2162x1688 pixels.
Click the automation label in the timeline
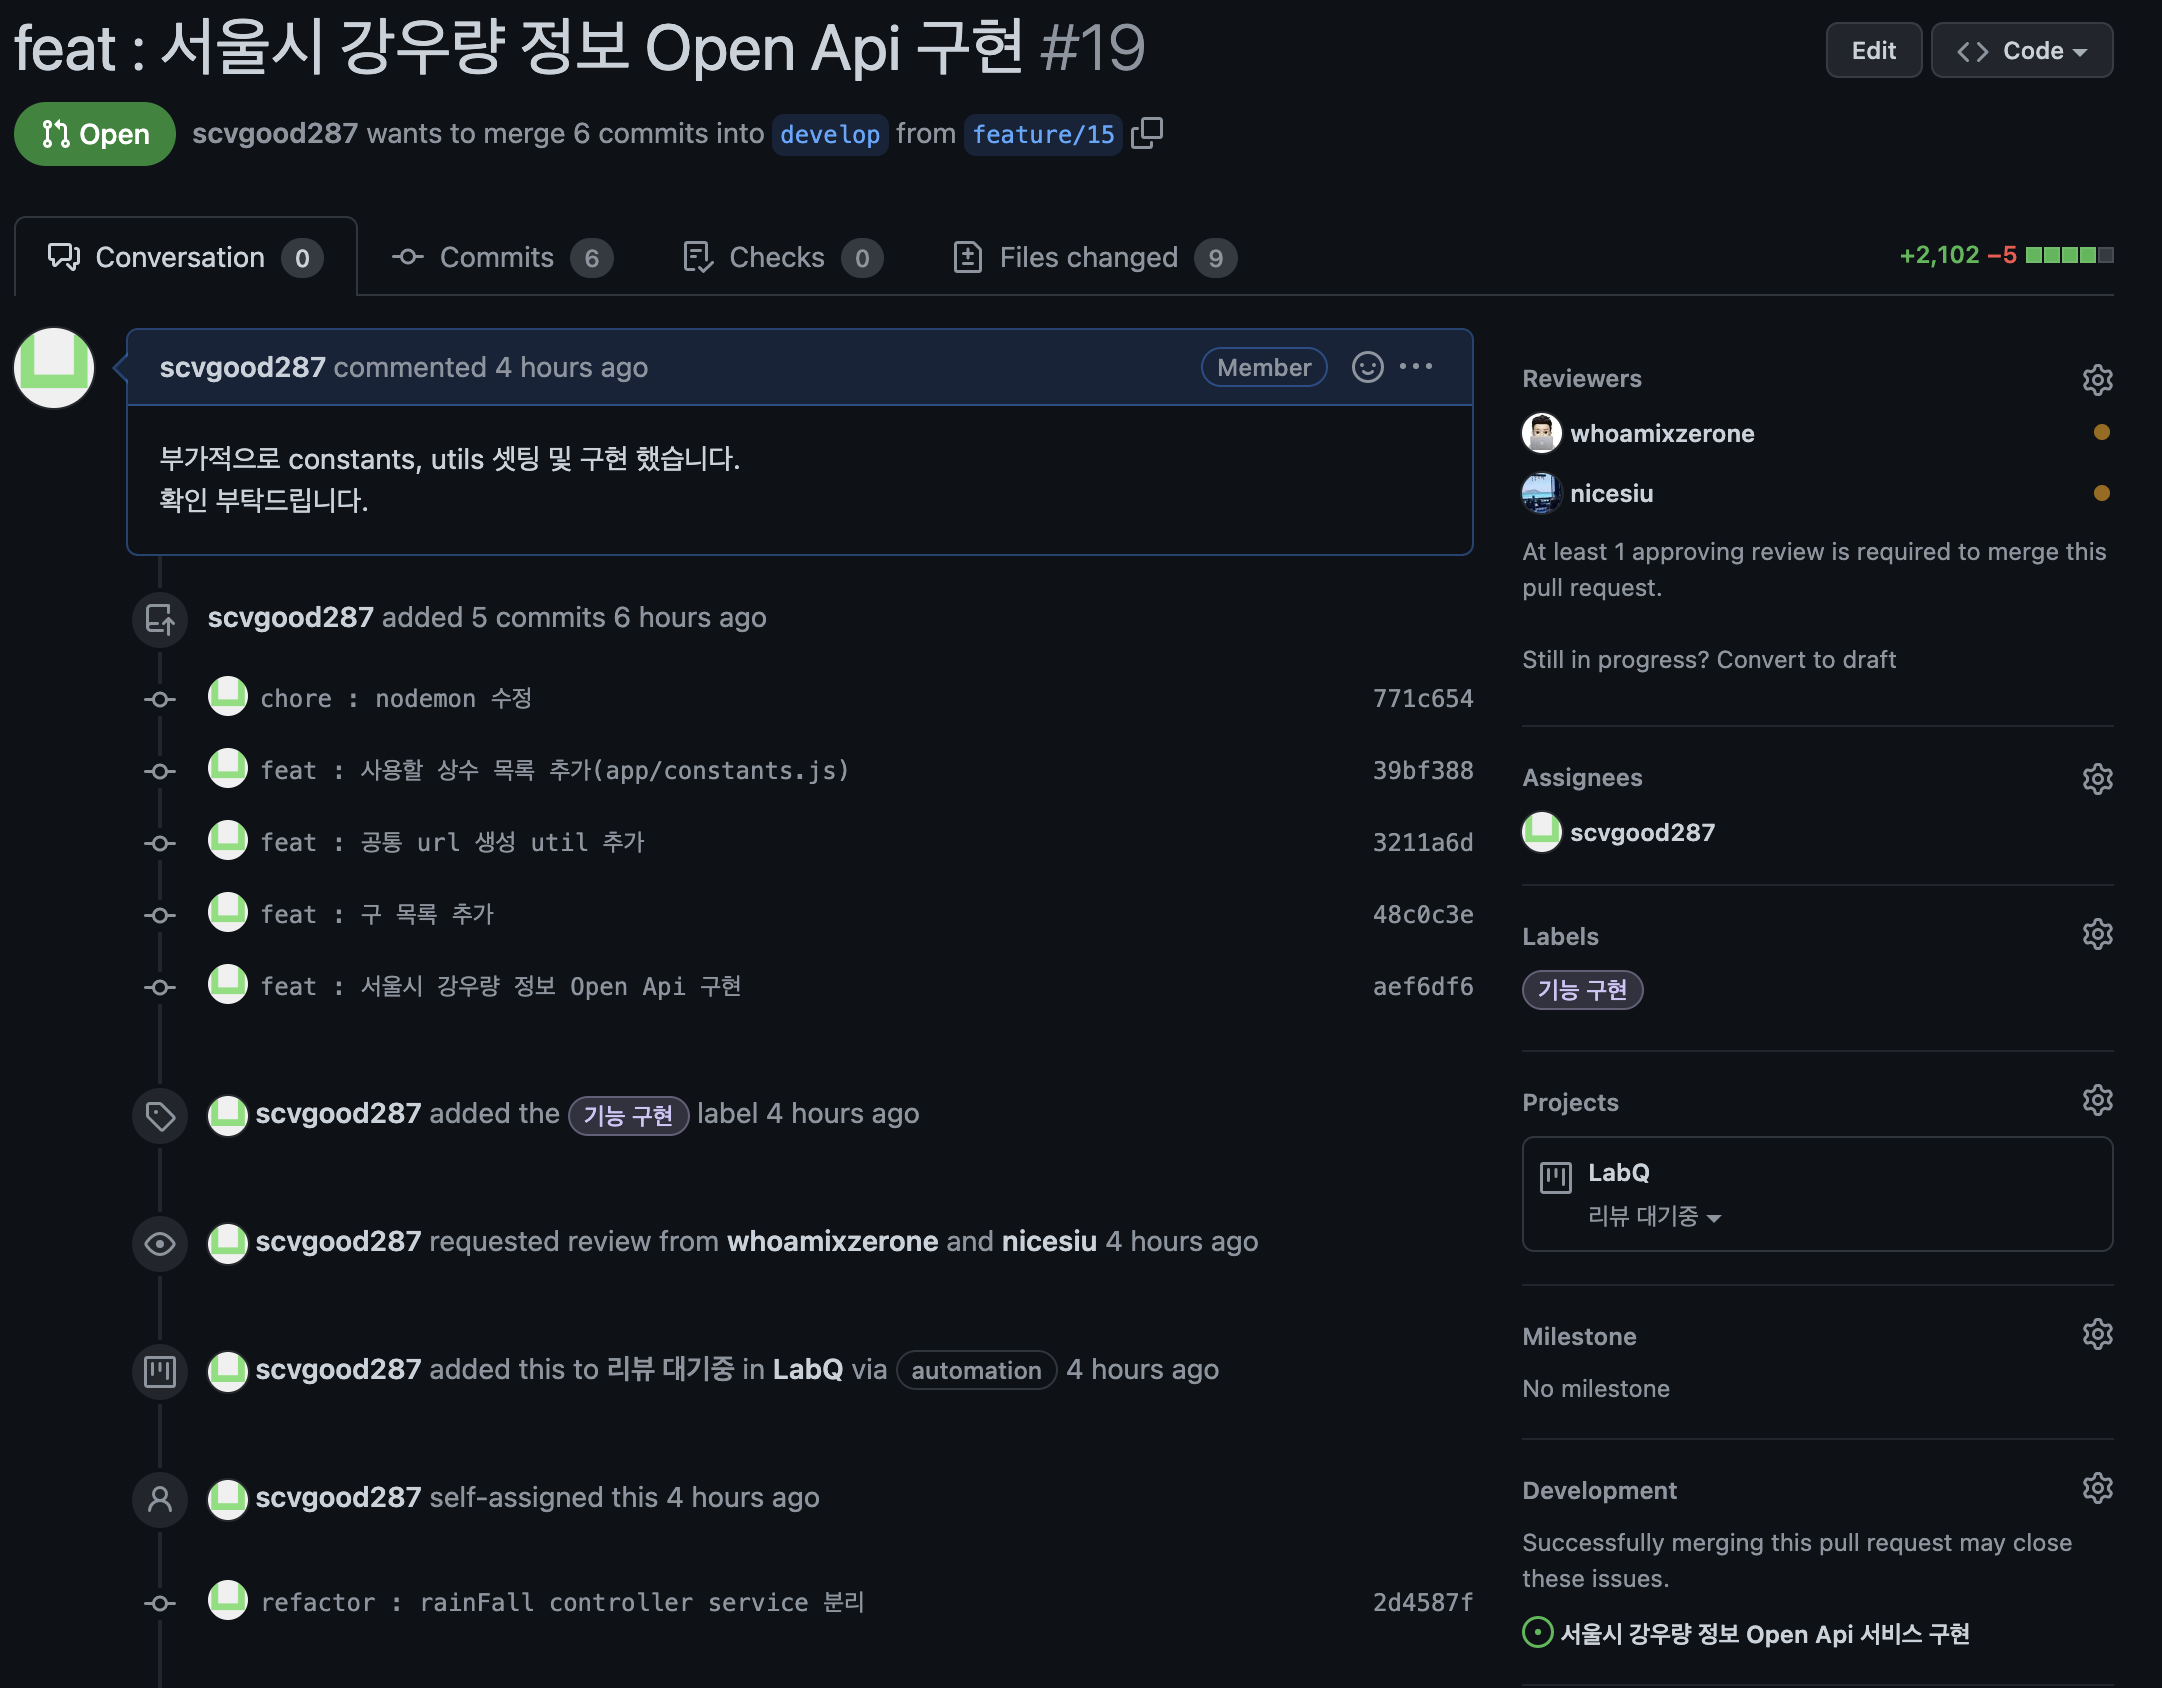tap(975, 1370)
